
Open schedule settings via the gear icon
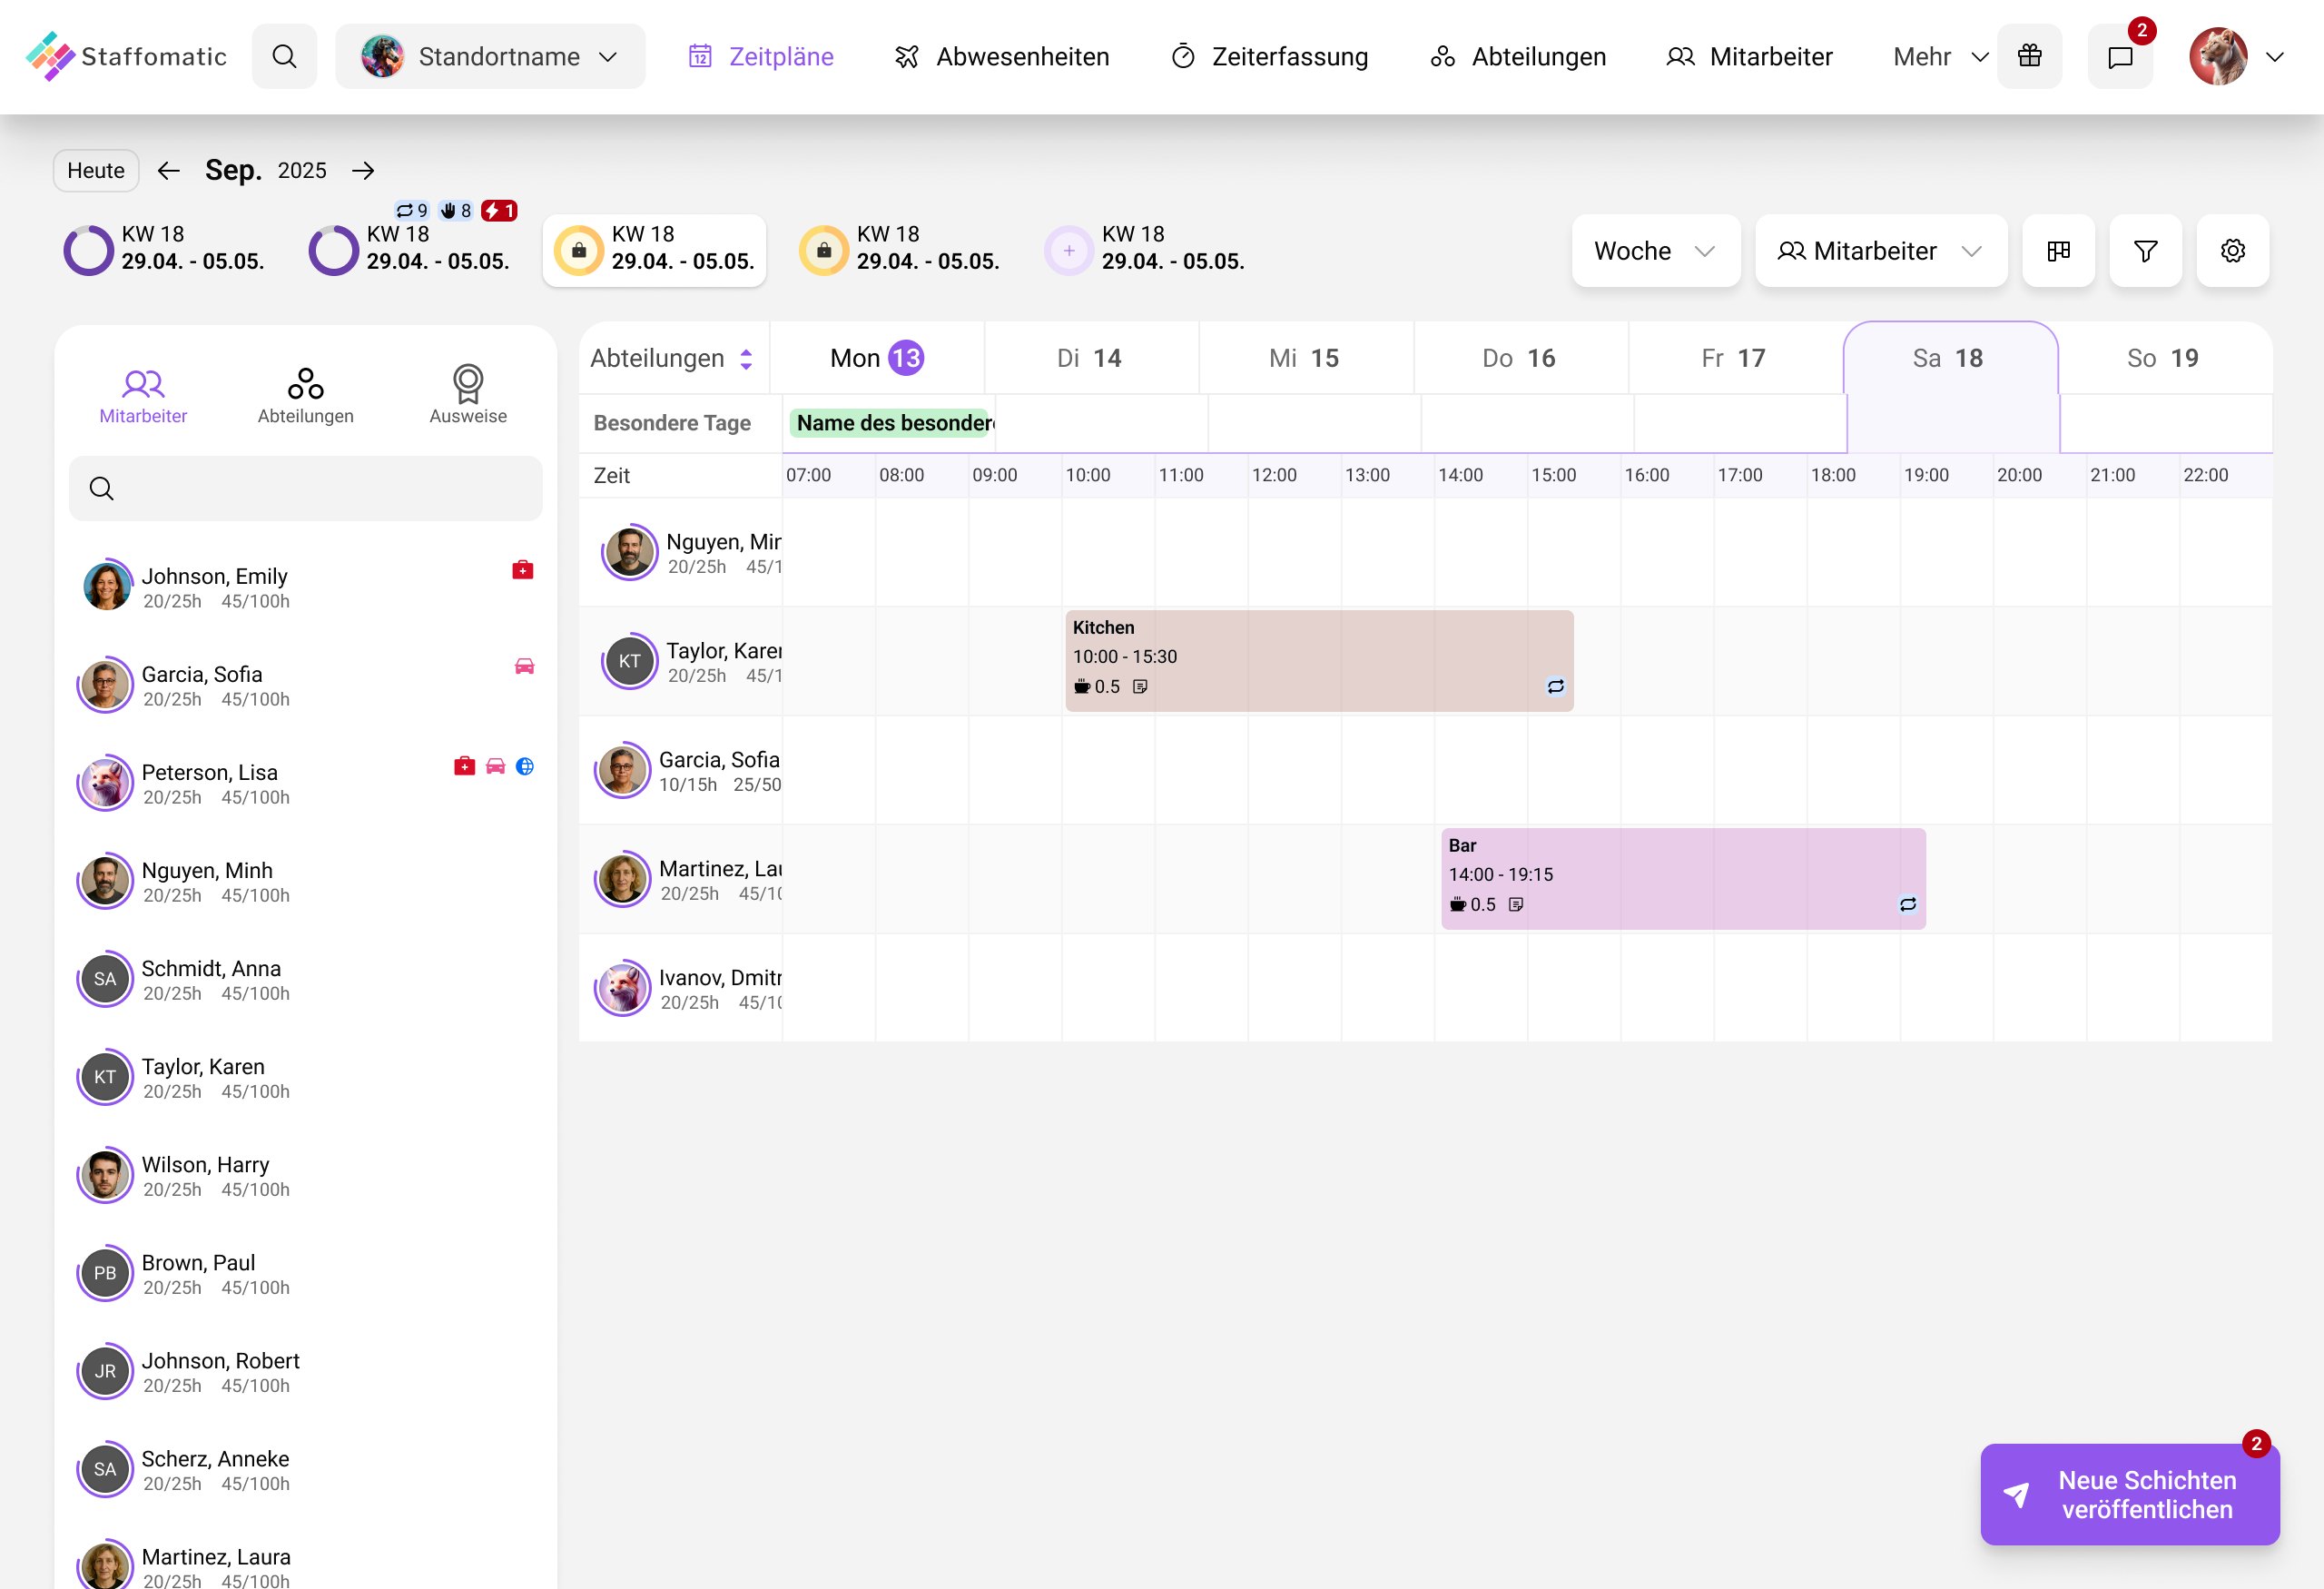tap(2232, 251)
